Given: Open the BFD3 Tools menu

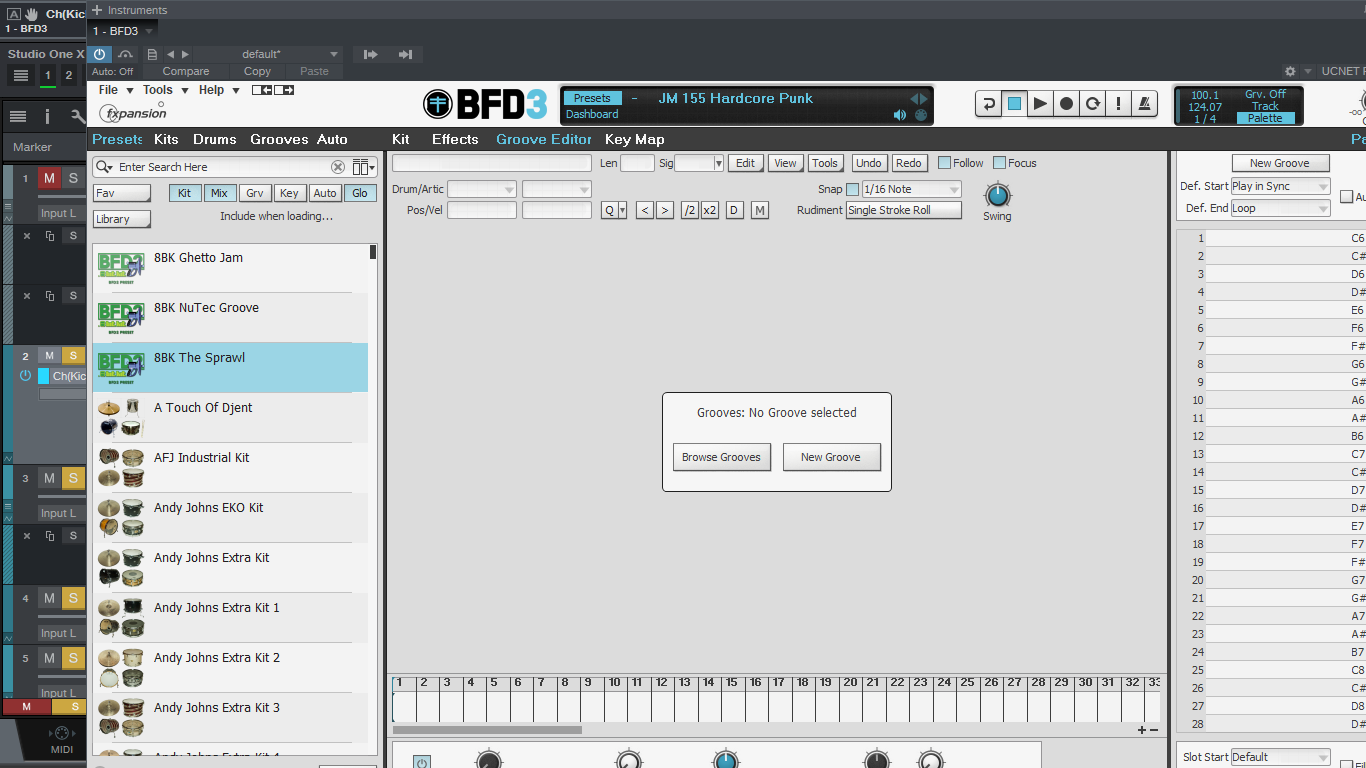Looking at the screenshot, I should click(164, 90).
